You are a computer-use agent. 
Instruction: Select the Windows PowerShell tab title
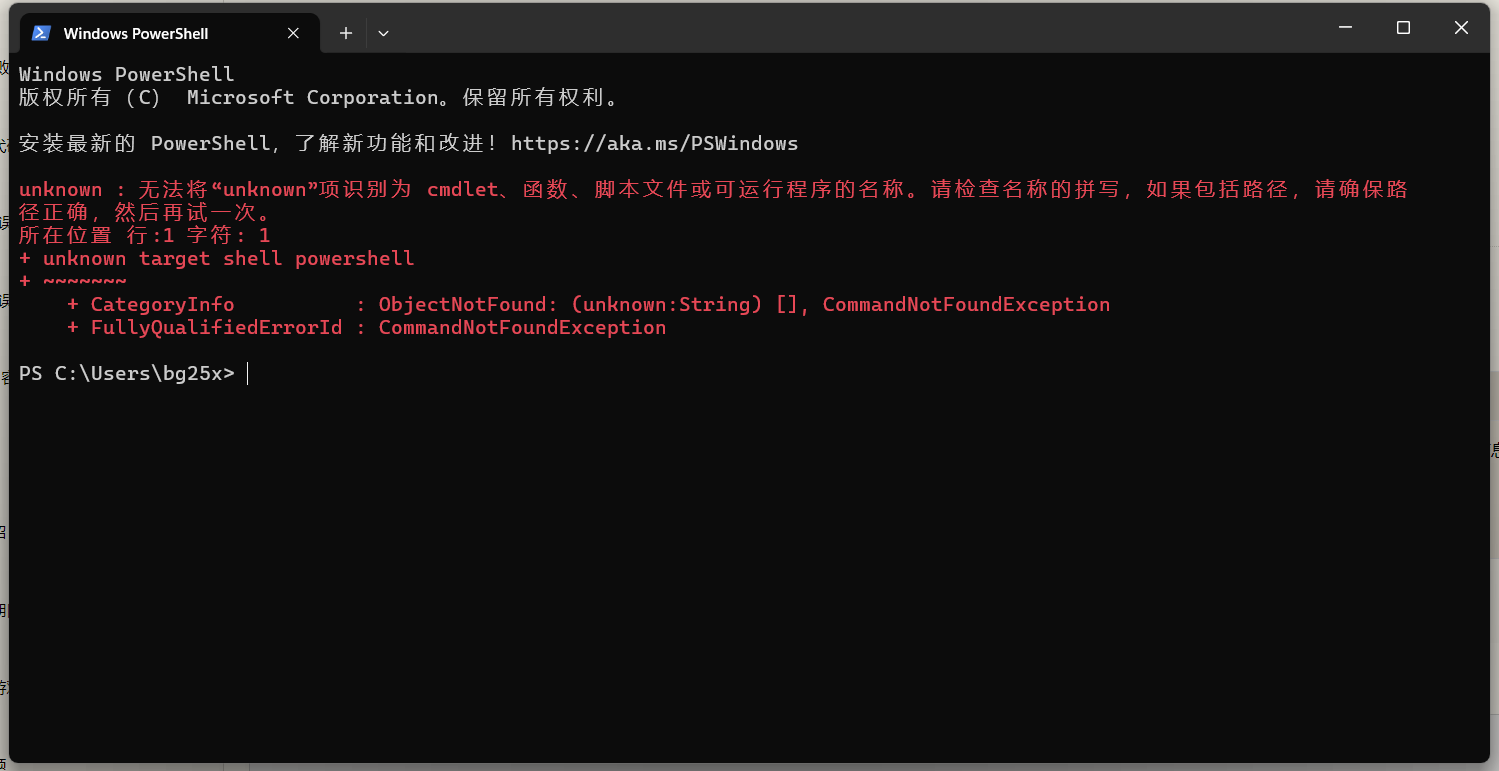coord(136,34)
